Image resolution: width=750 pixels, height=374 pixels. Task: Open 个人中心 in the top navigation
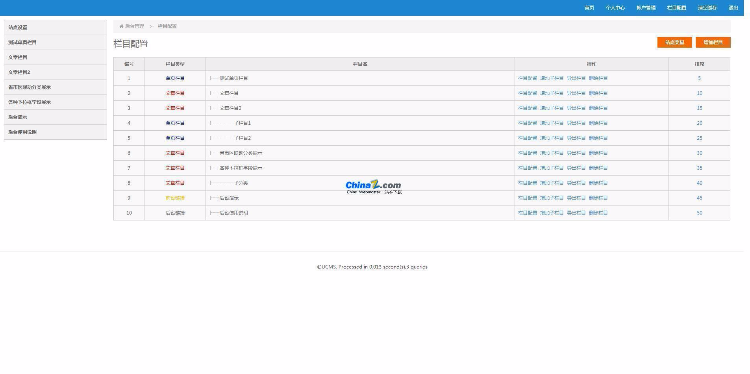(615, 8)
